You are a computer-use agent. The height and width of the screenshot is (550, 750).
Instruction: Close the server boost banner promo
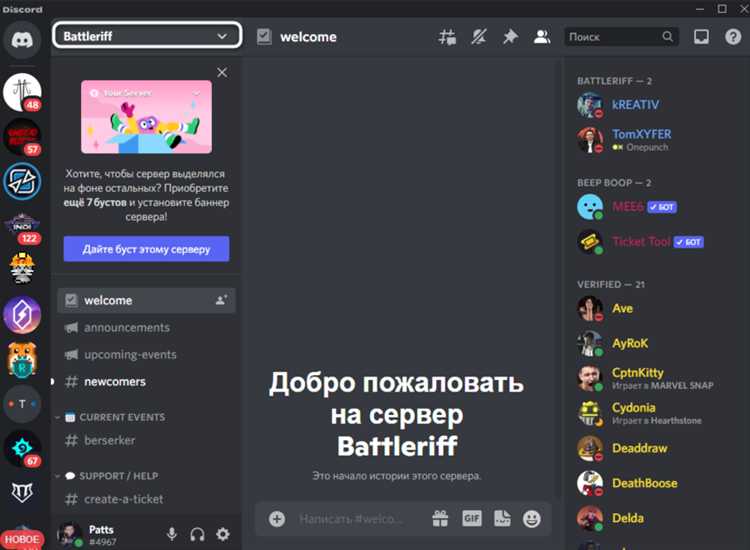tap(222, 72)
